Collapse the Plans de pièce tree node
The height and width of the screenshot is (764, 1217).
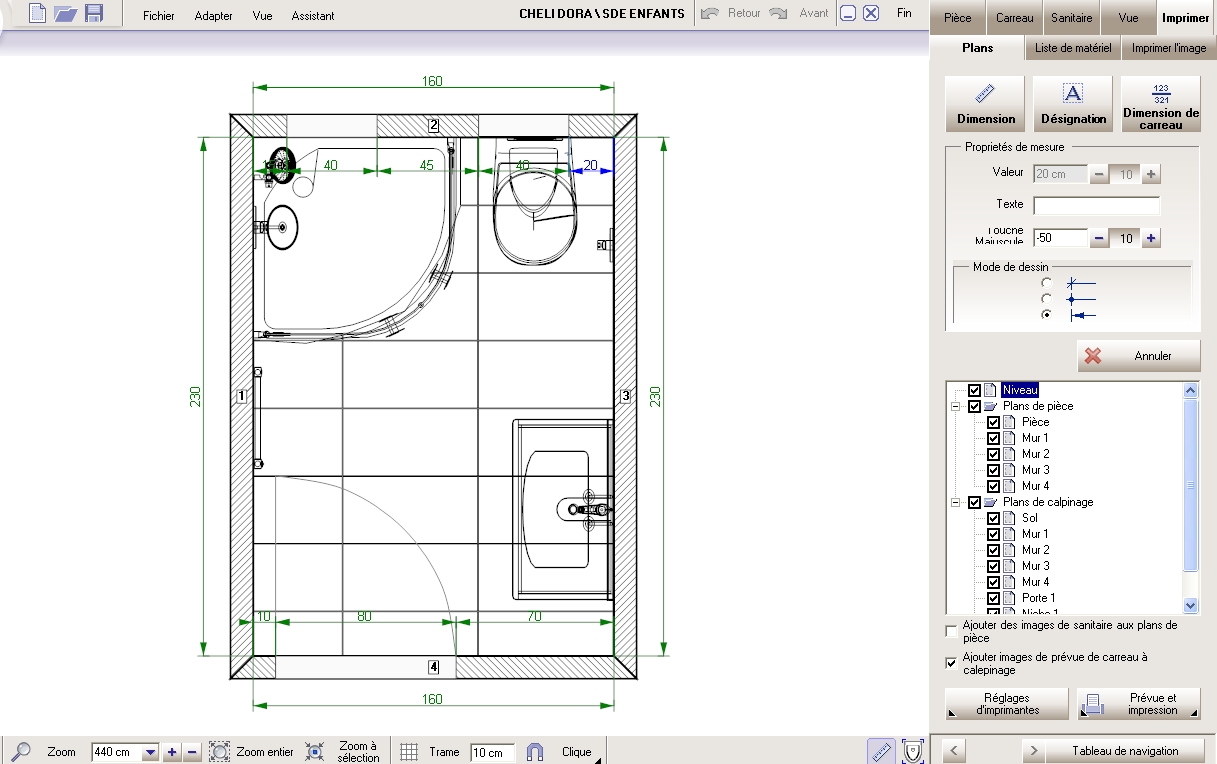(955, 406)
